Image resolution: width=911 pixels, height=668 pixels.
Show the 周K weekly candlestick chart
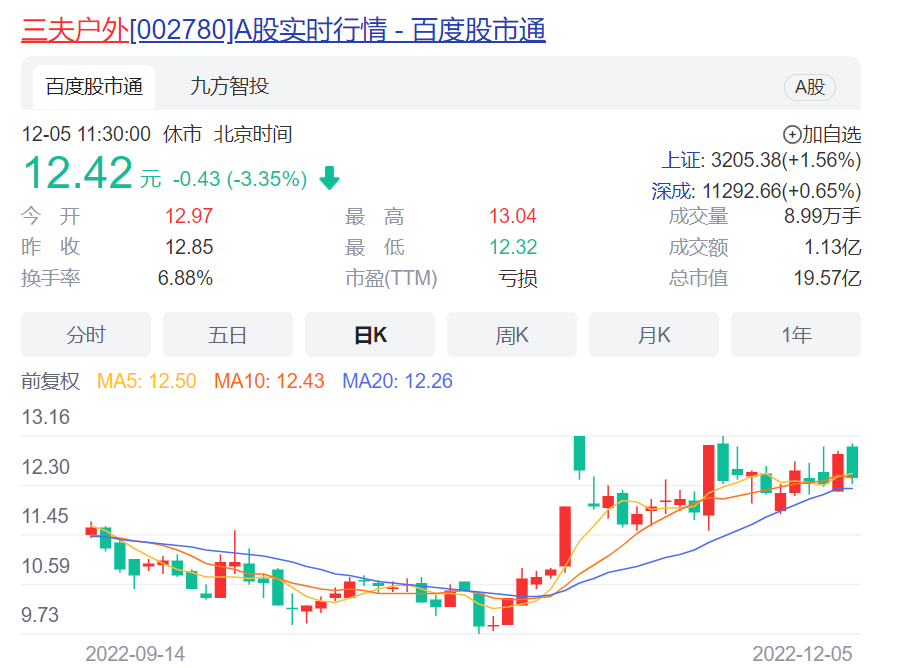pyautogui.click(x=512, y=335)
